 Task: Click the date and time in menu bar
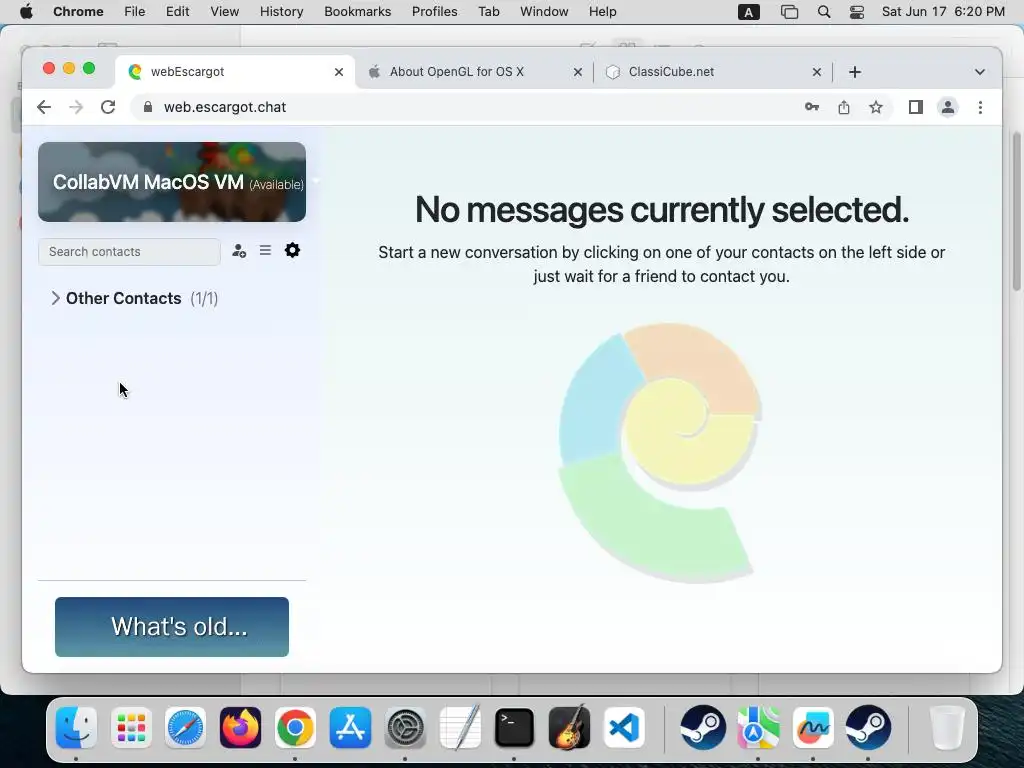(943, 12)
